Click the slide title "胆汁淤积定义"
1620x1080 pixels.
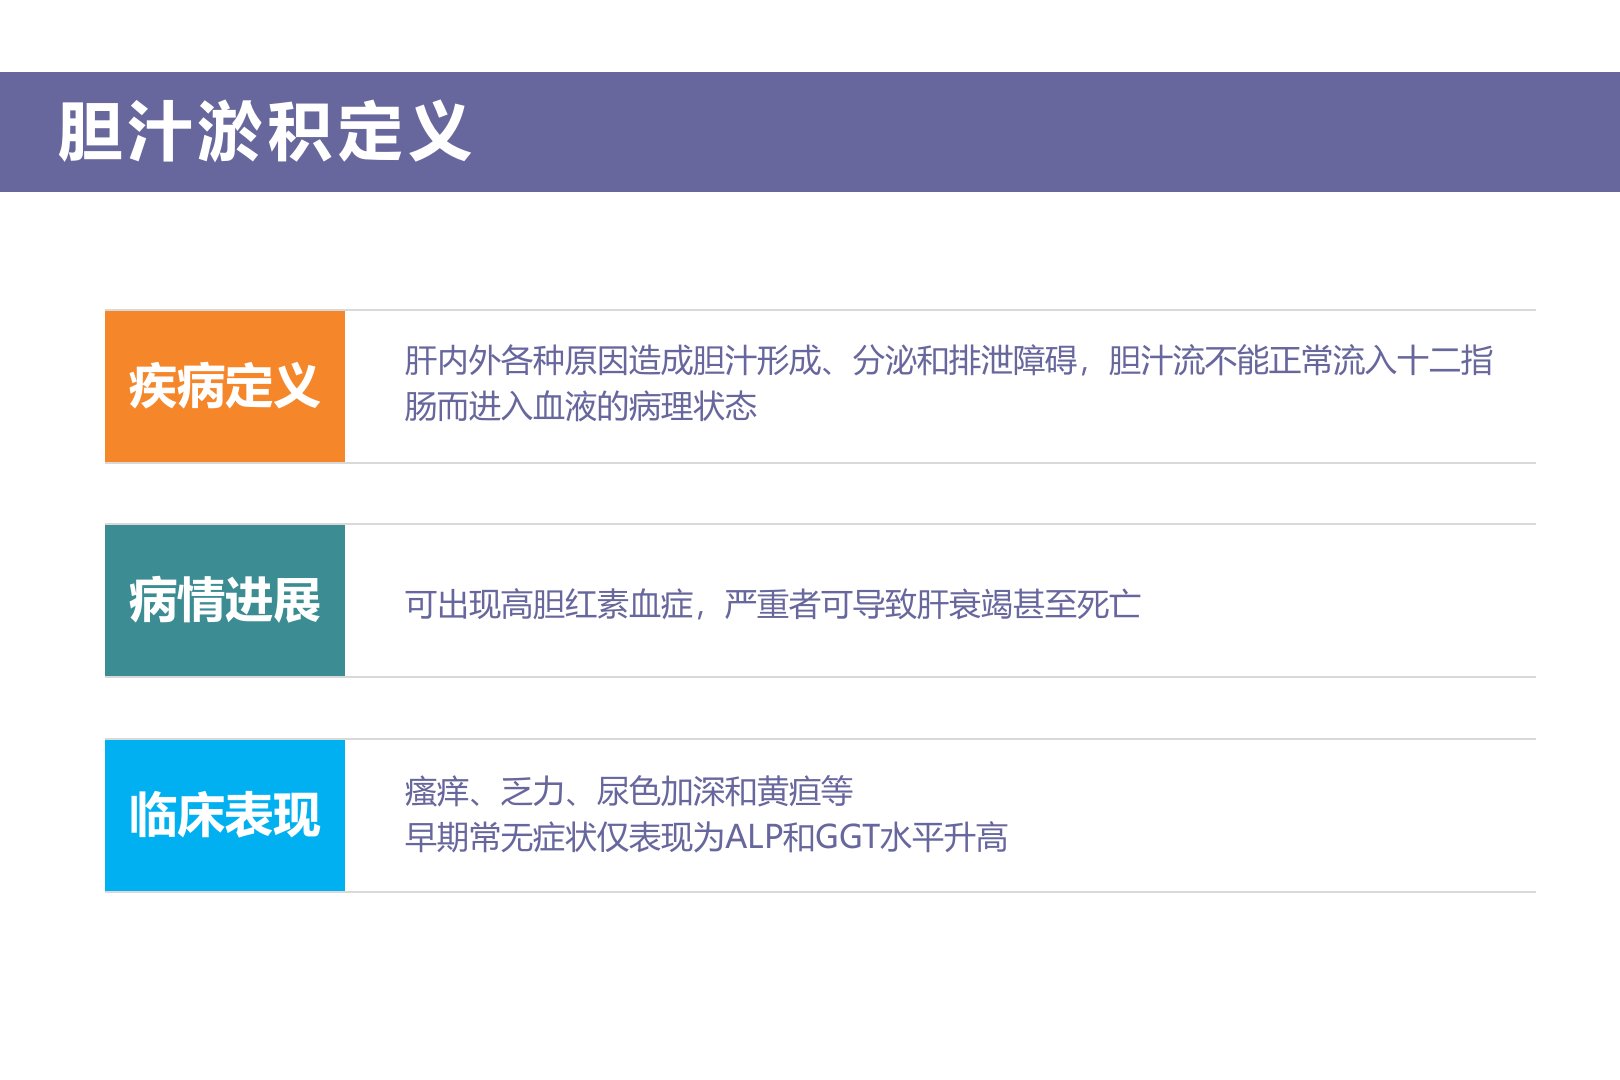(x=264, y=132)
